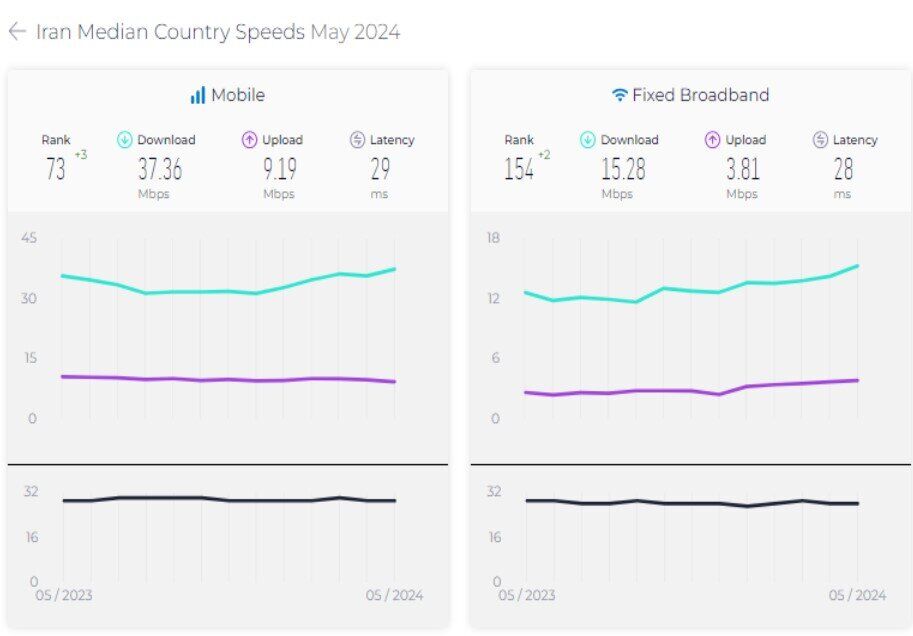Click the dark latency line in Mobile chart
Screen dimensions: 913x636
[228, 499]
